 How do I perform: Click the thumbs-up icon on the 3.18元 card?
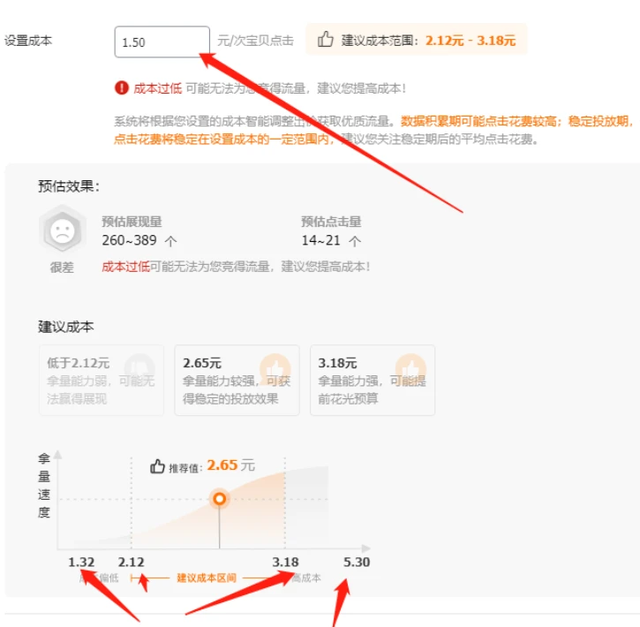pos(411,369)
